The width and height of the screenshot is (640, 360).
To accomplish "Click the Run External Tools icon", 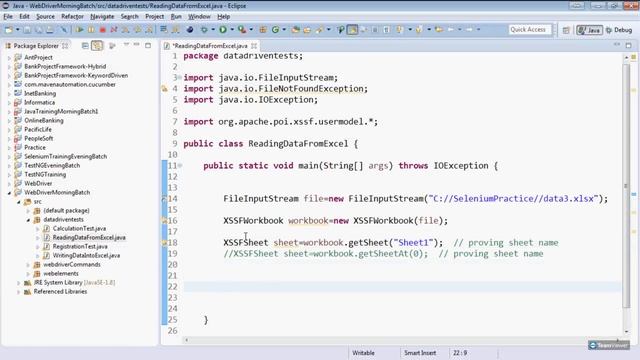I will [x=242, y=30].
